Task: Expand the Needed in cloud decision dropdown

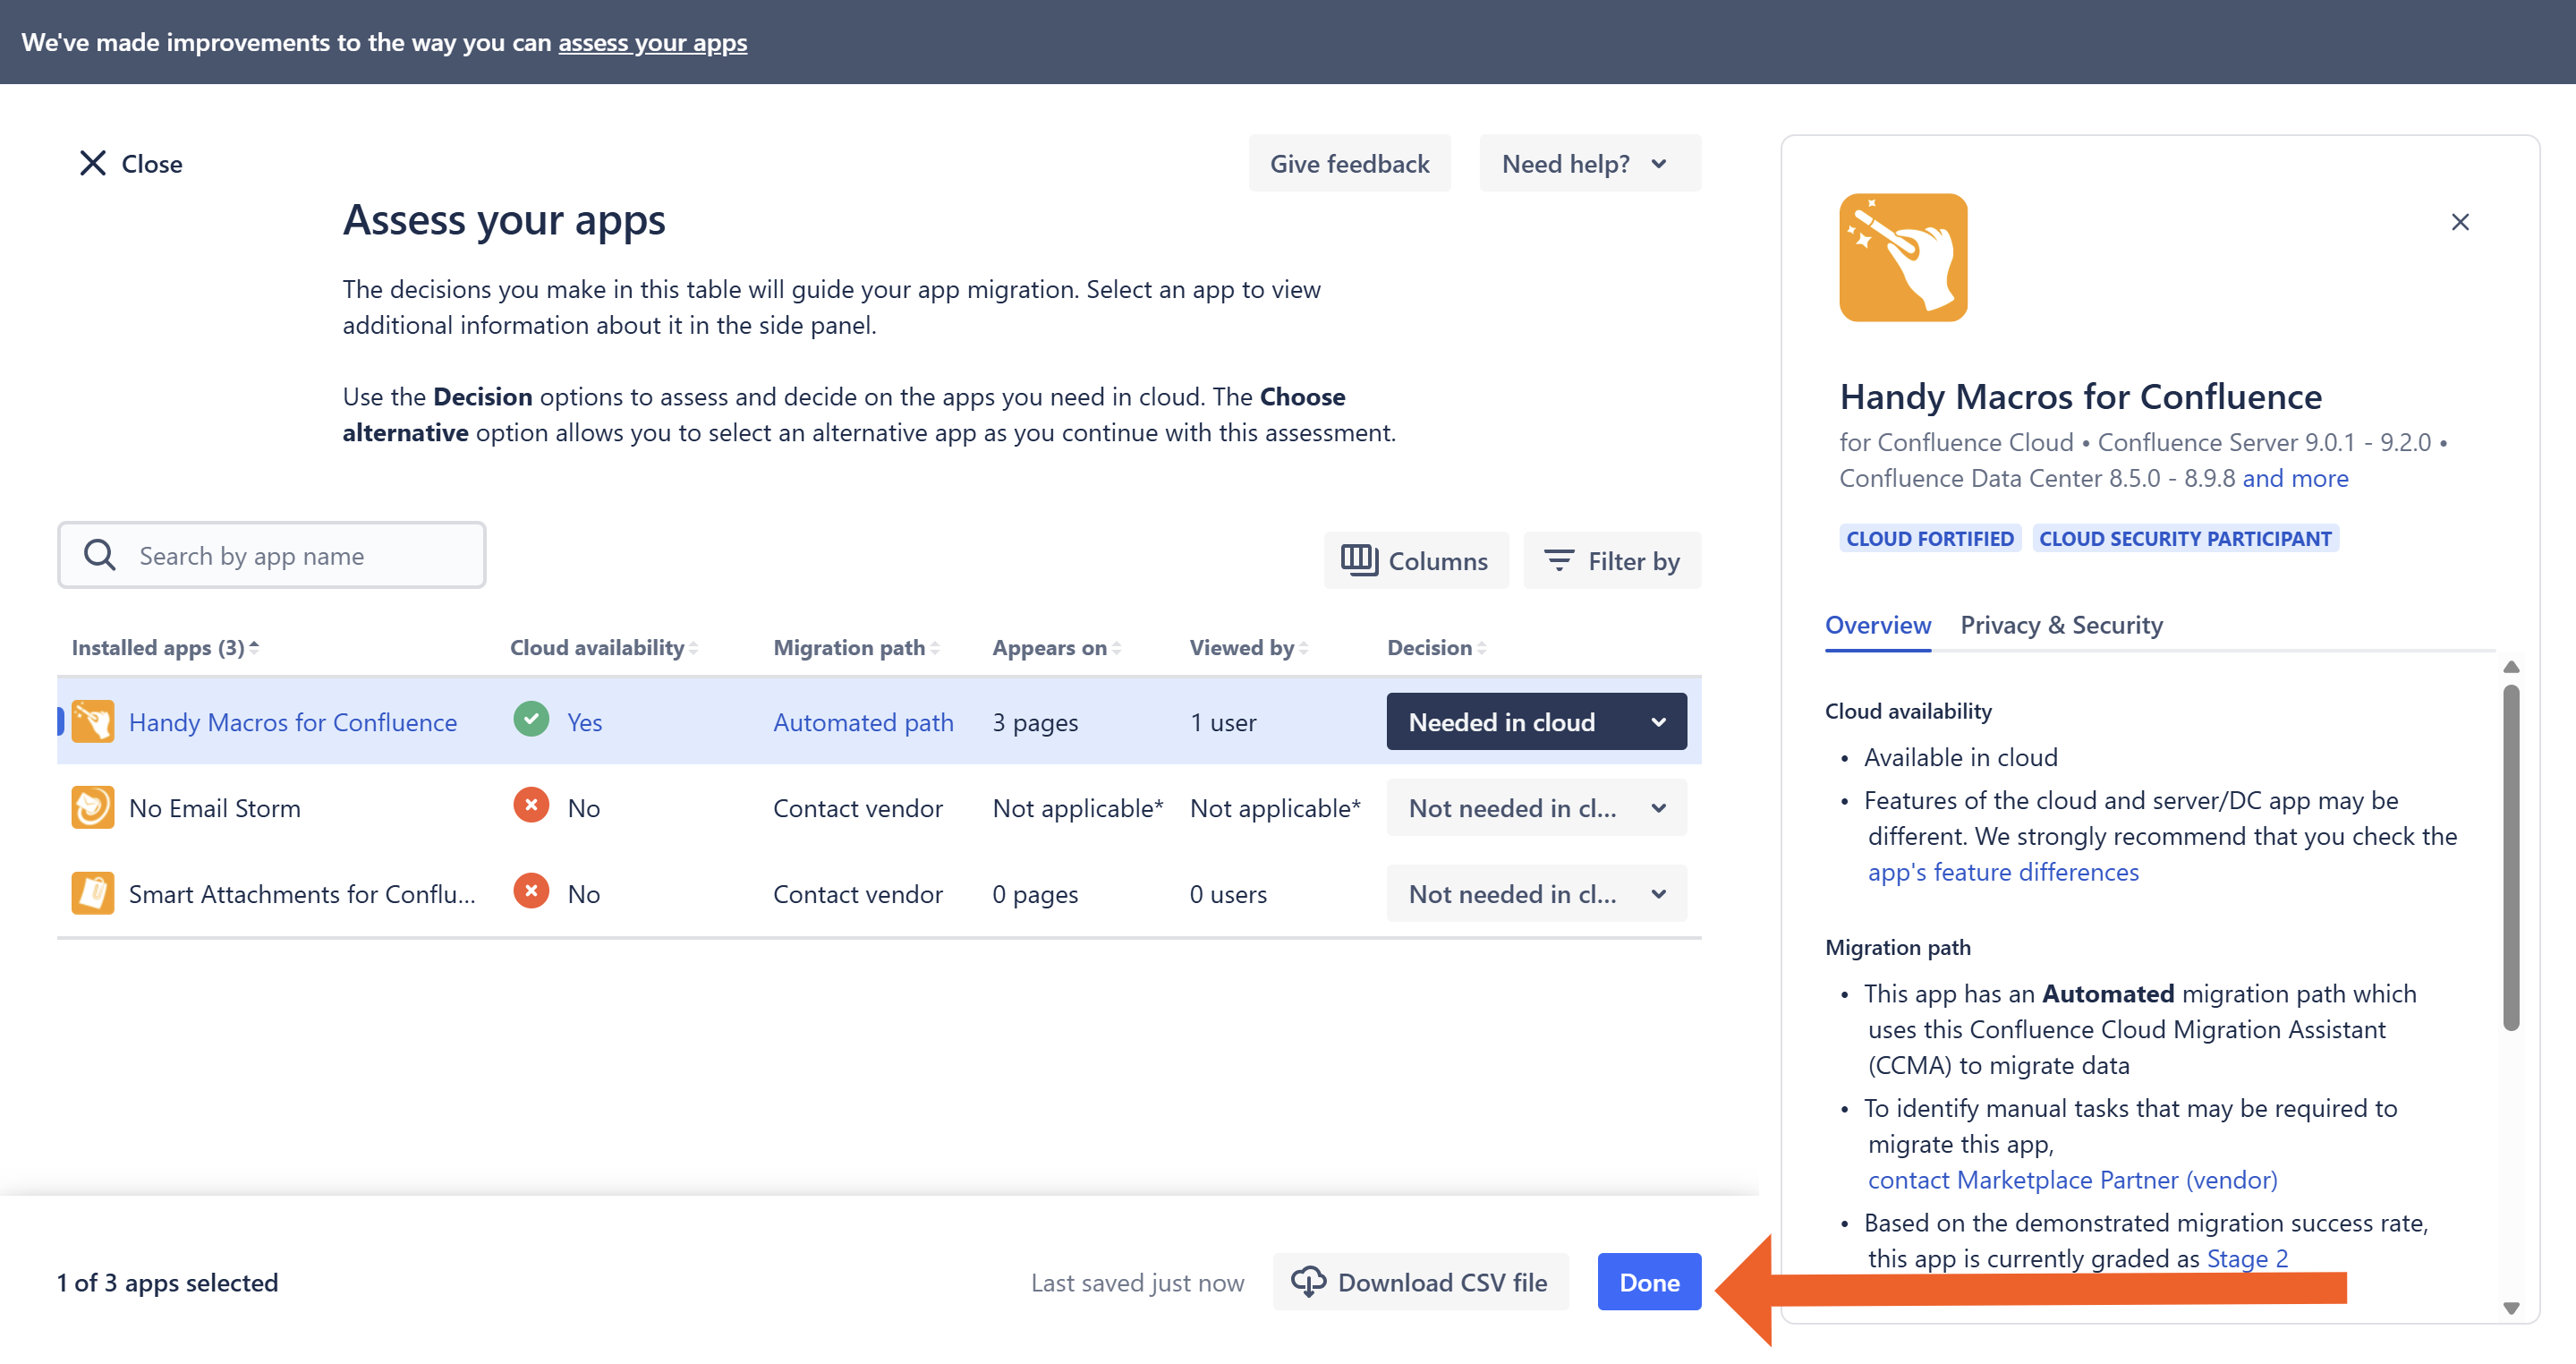Action: [x=1535, y=722]
